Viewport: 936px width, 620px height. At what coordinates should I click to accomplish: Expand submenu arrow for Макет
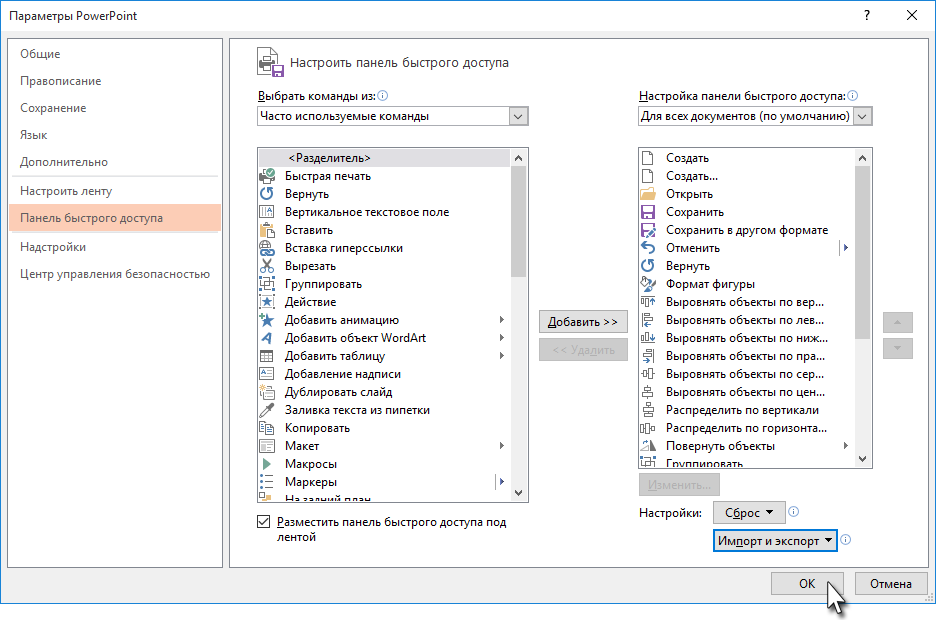point(502,446)
